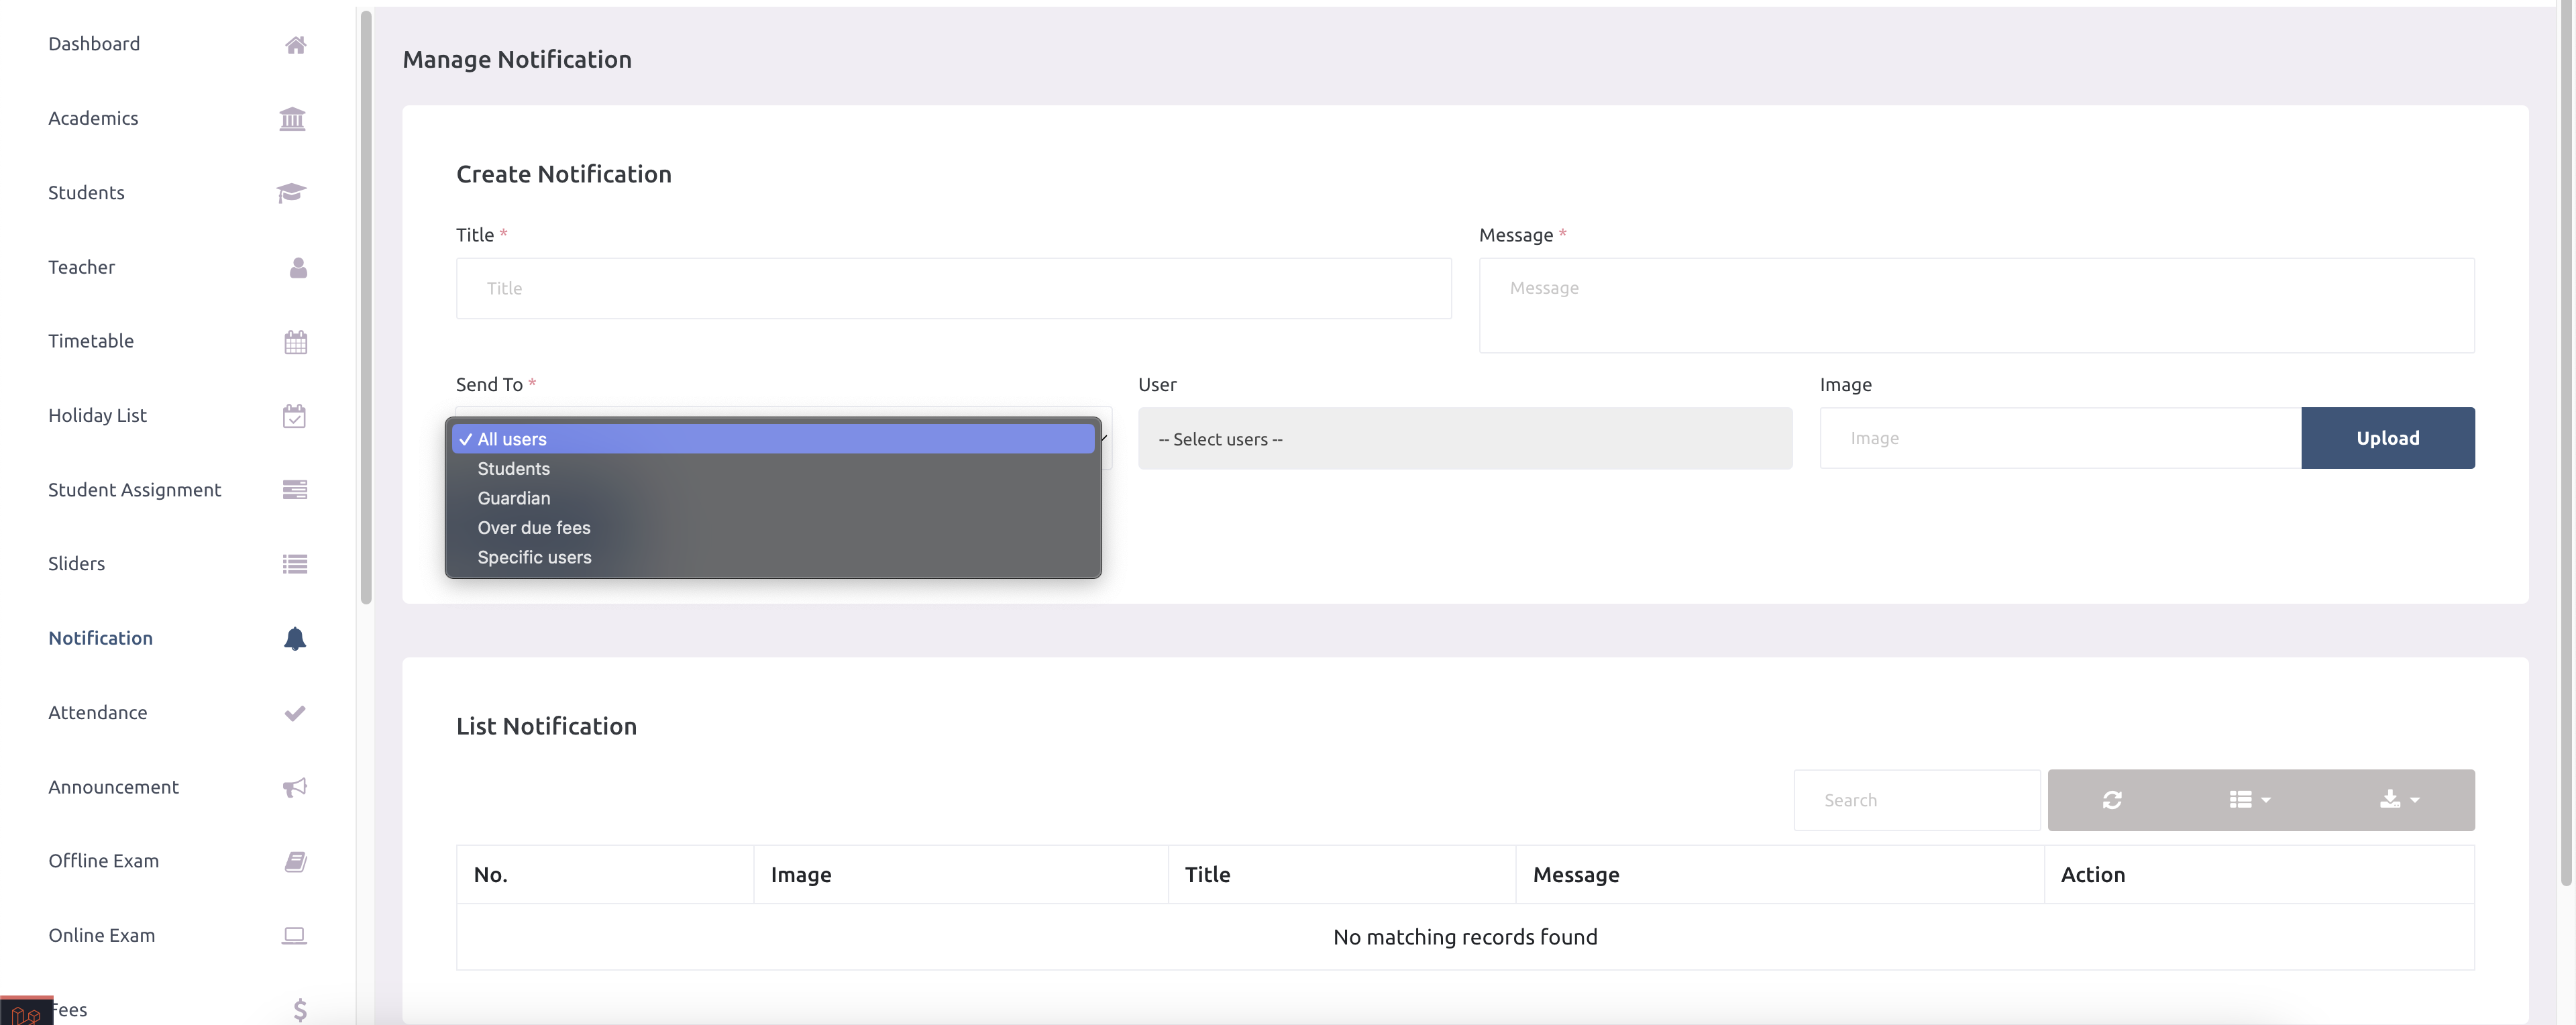Click the Offline Exam book icon
Image resolution: width=2576 pixels, height=1025 pixels.
pyautogui.click(x=294, y=861)
